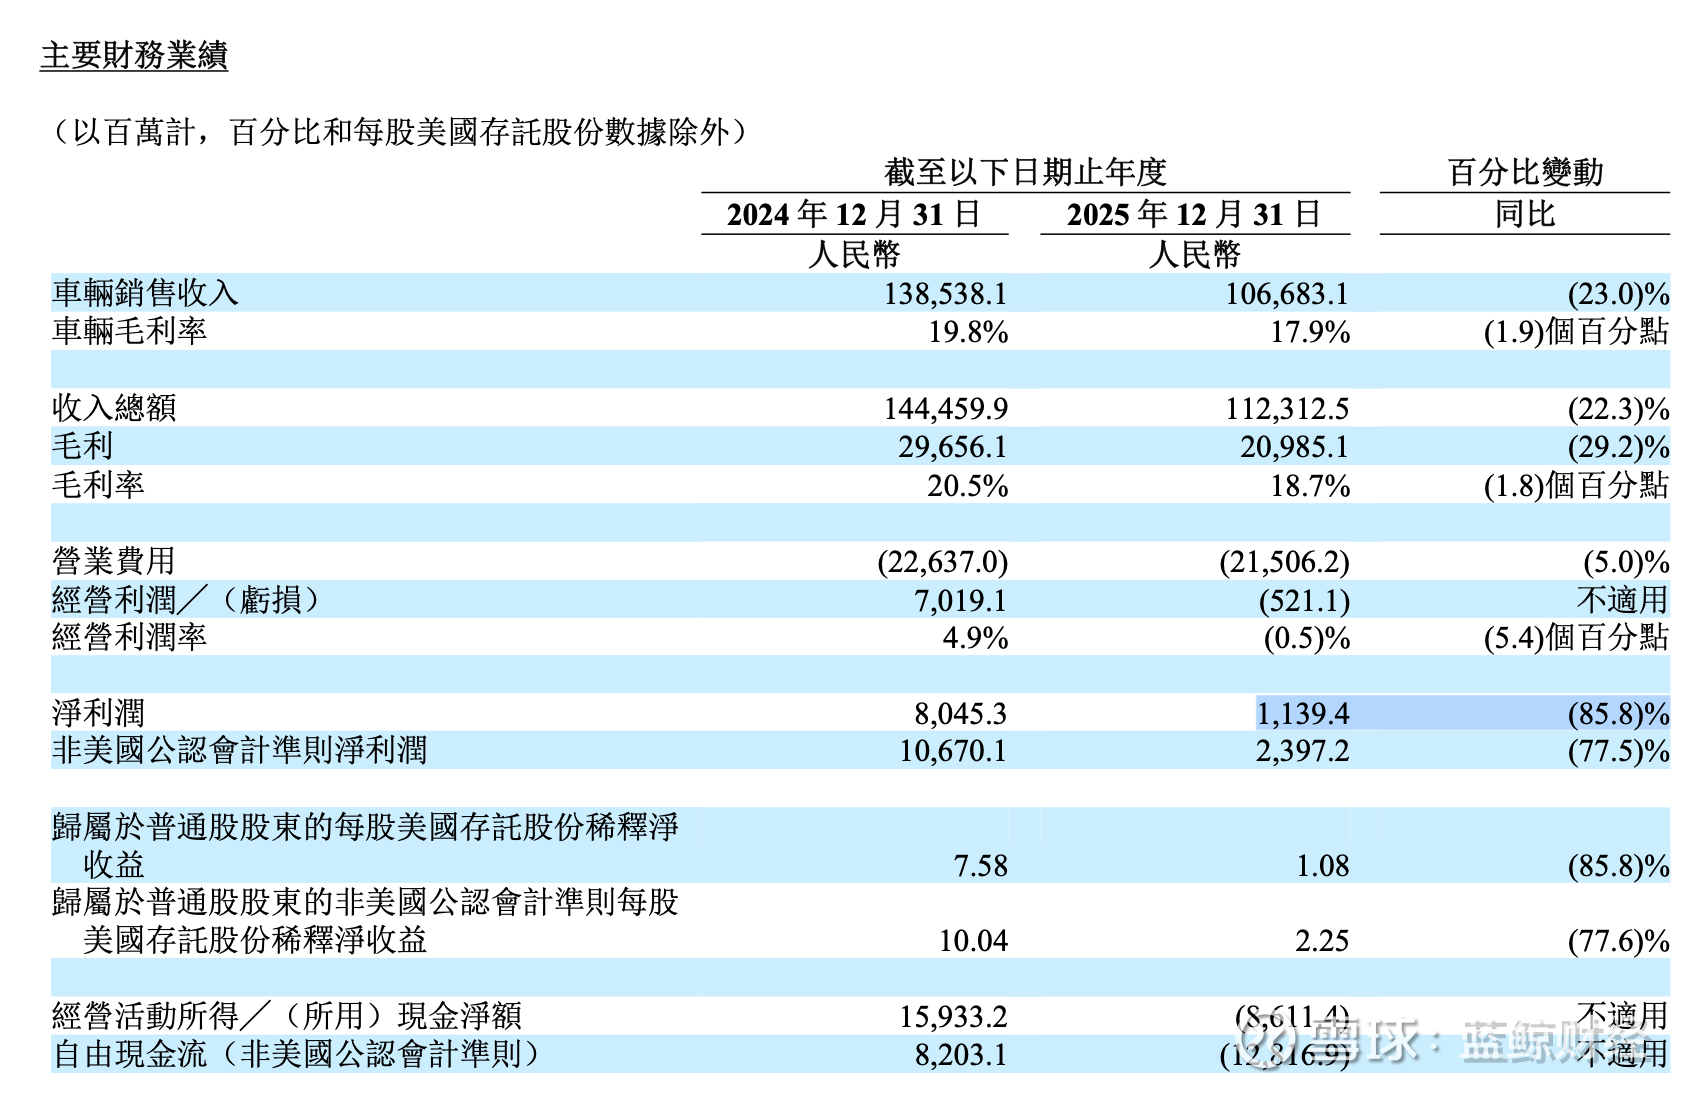
Task: Select the value 29,656.1
Action: (x=952, y=447)
